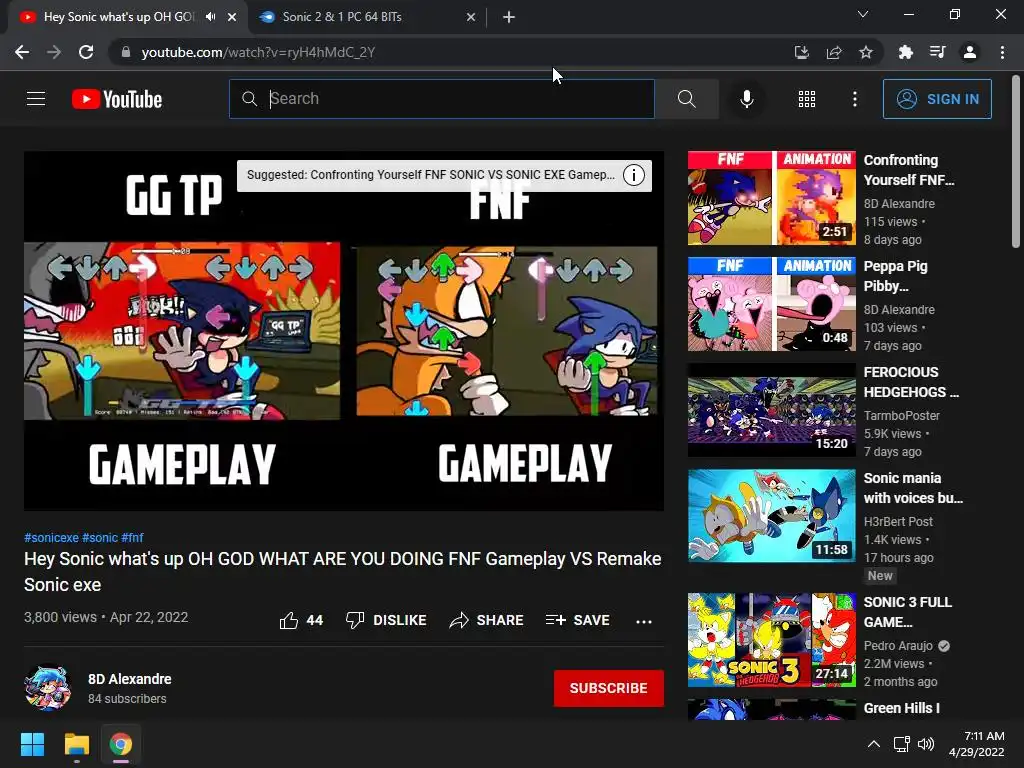Click the address bar URL
This screenshot has width=1024, height=768.
258,52
